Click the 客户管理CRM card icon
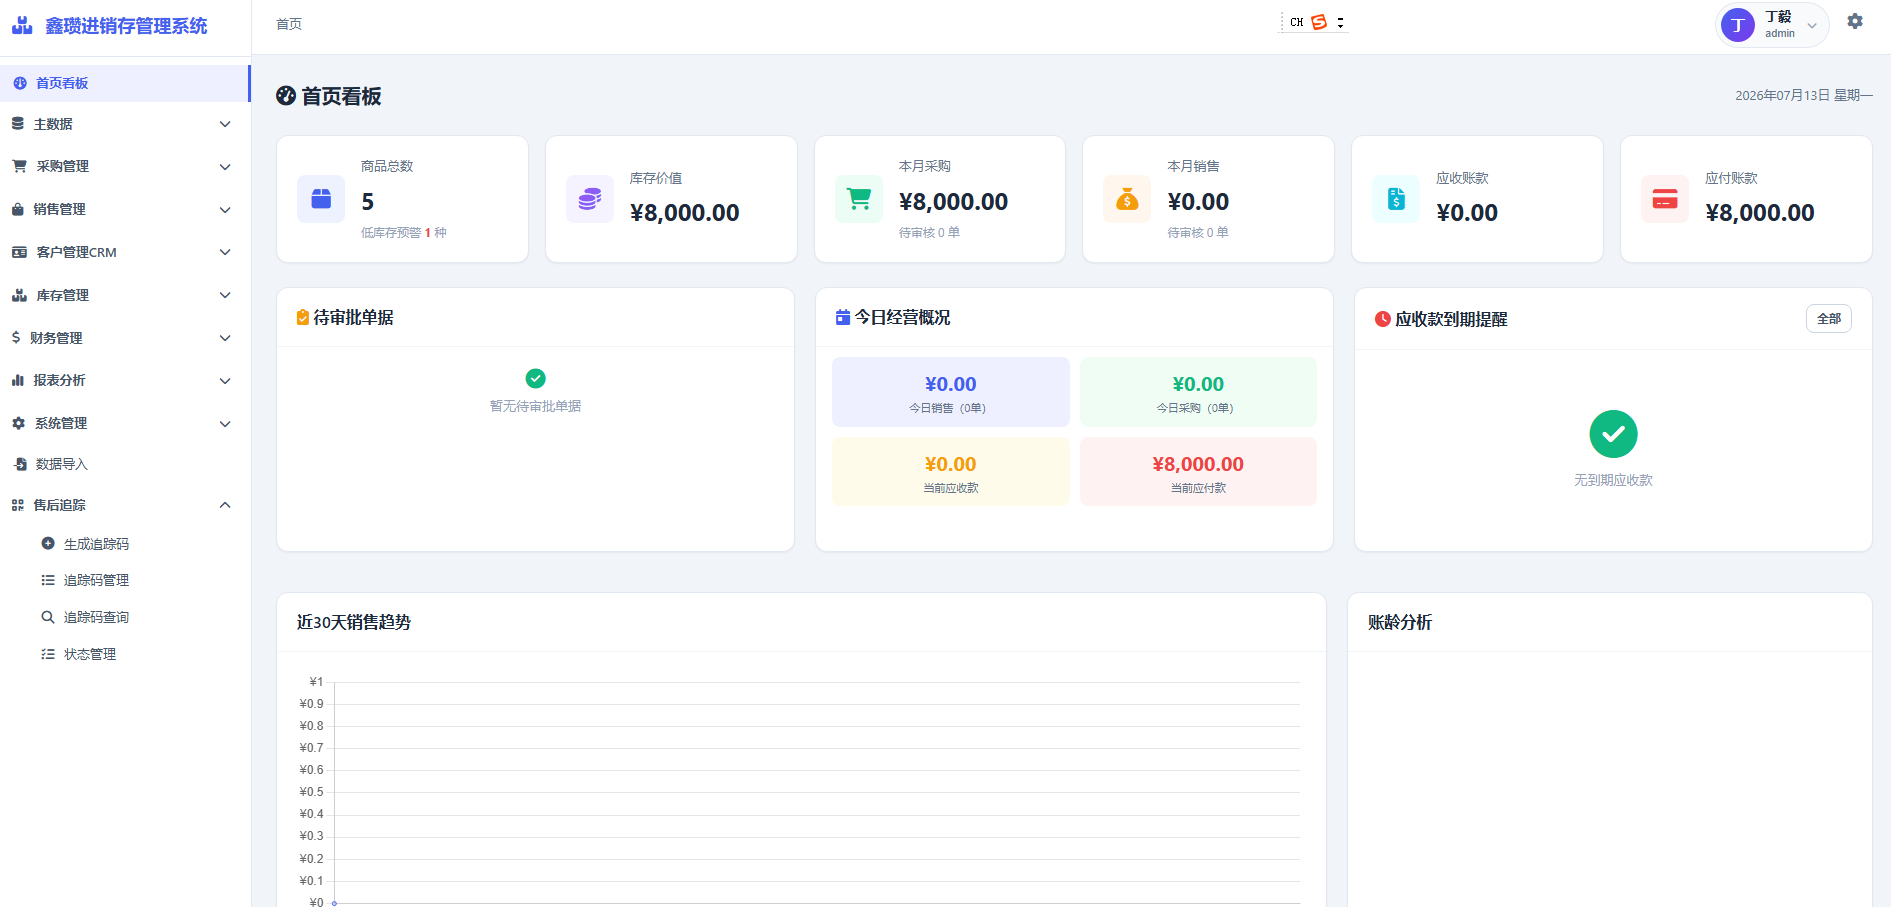Image resolution: width=1891 pixels, height=907 pixels. point(19,252)
